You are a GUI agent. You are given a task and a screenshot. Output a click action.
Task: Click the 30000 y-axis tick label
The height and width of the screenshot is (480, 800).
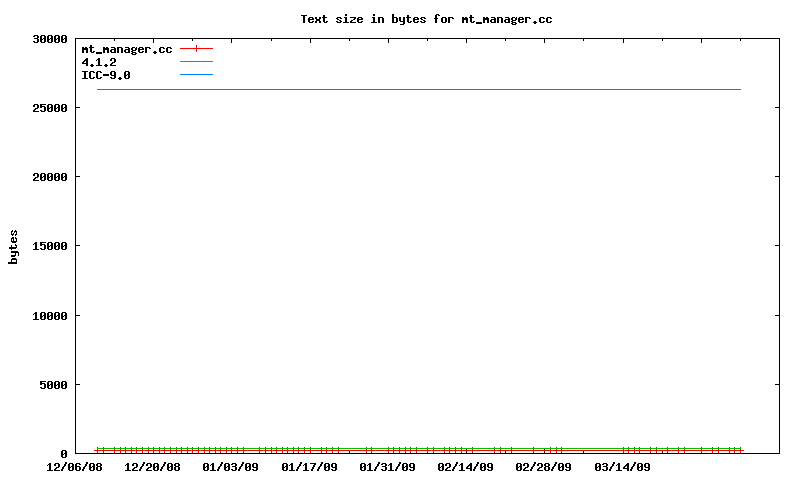(x=48, y=39)
